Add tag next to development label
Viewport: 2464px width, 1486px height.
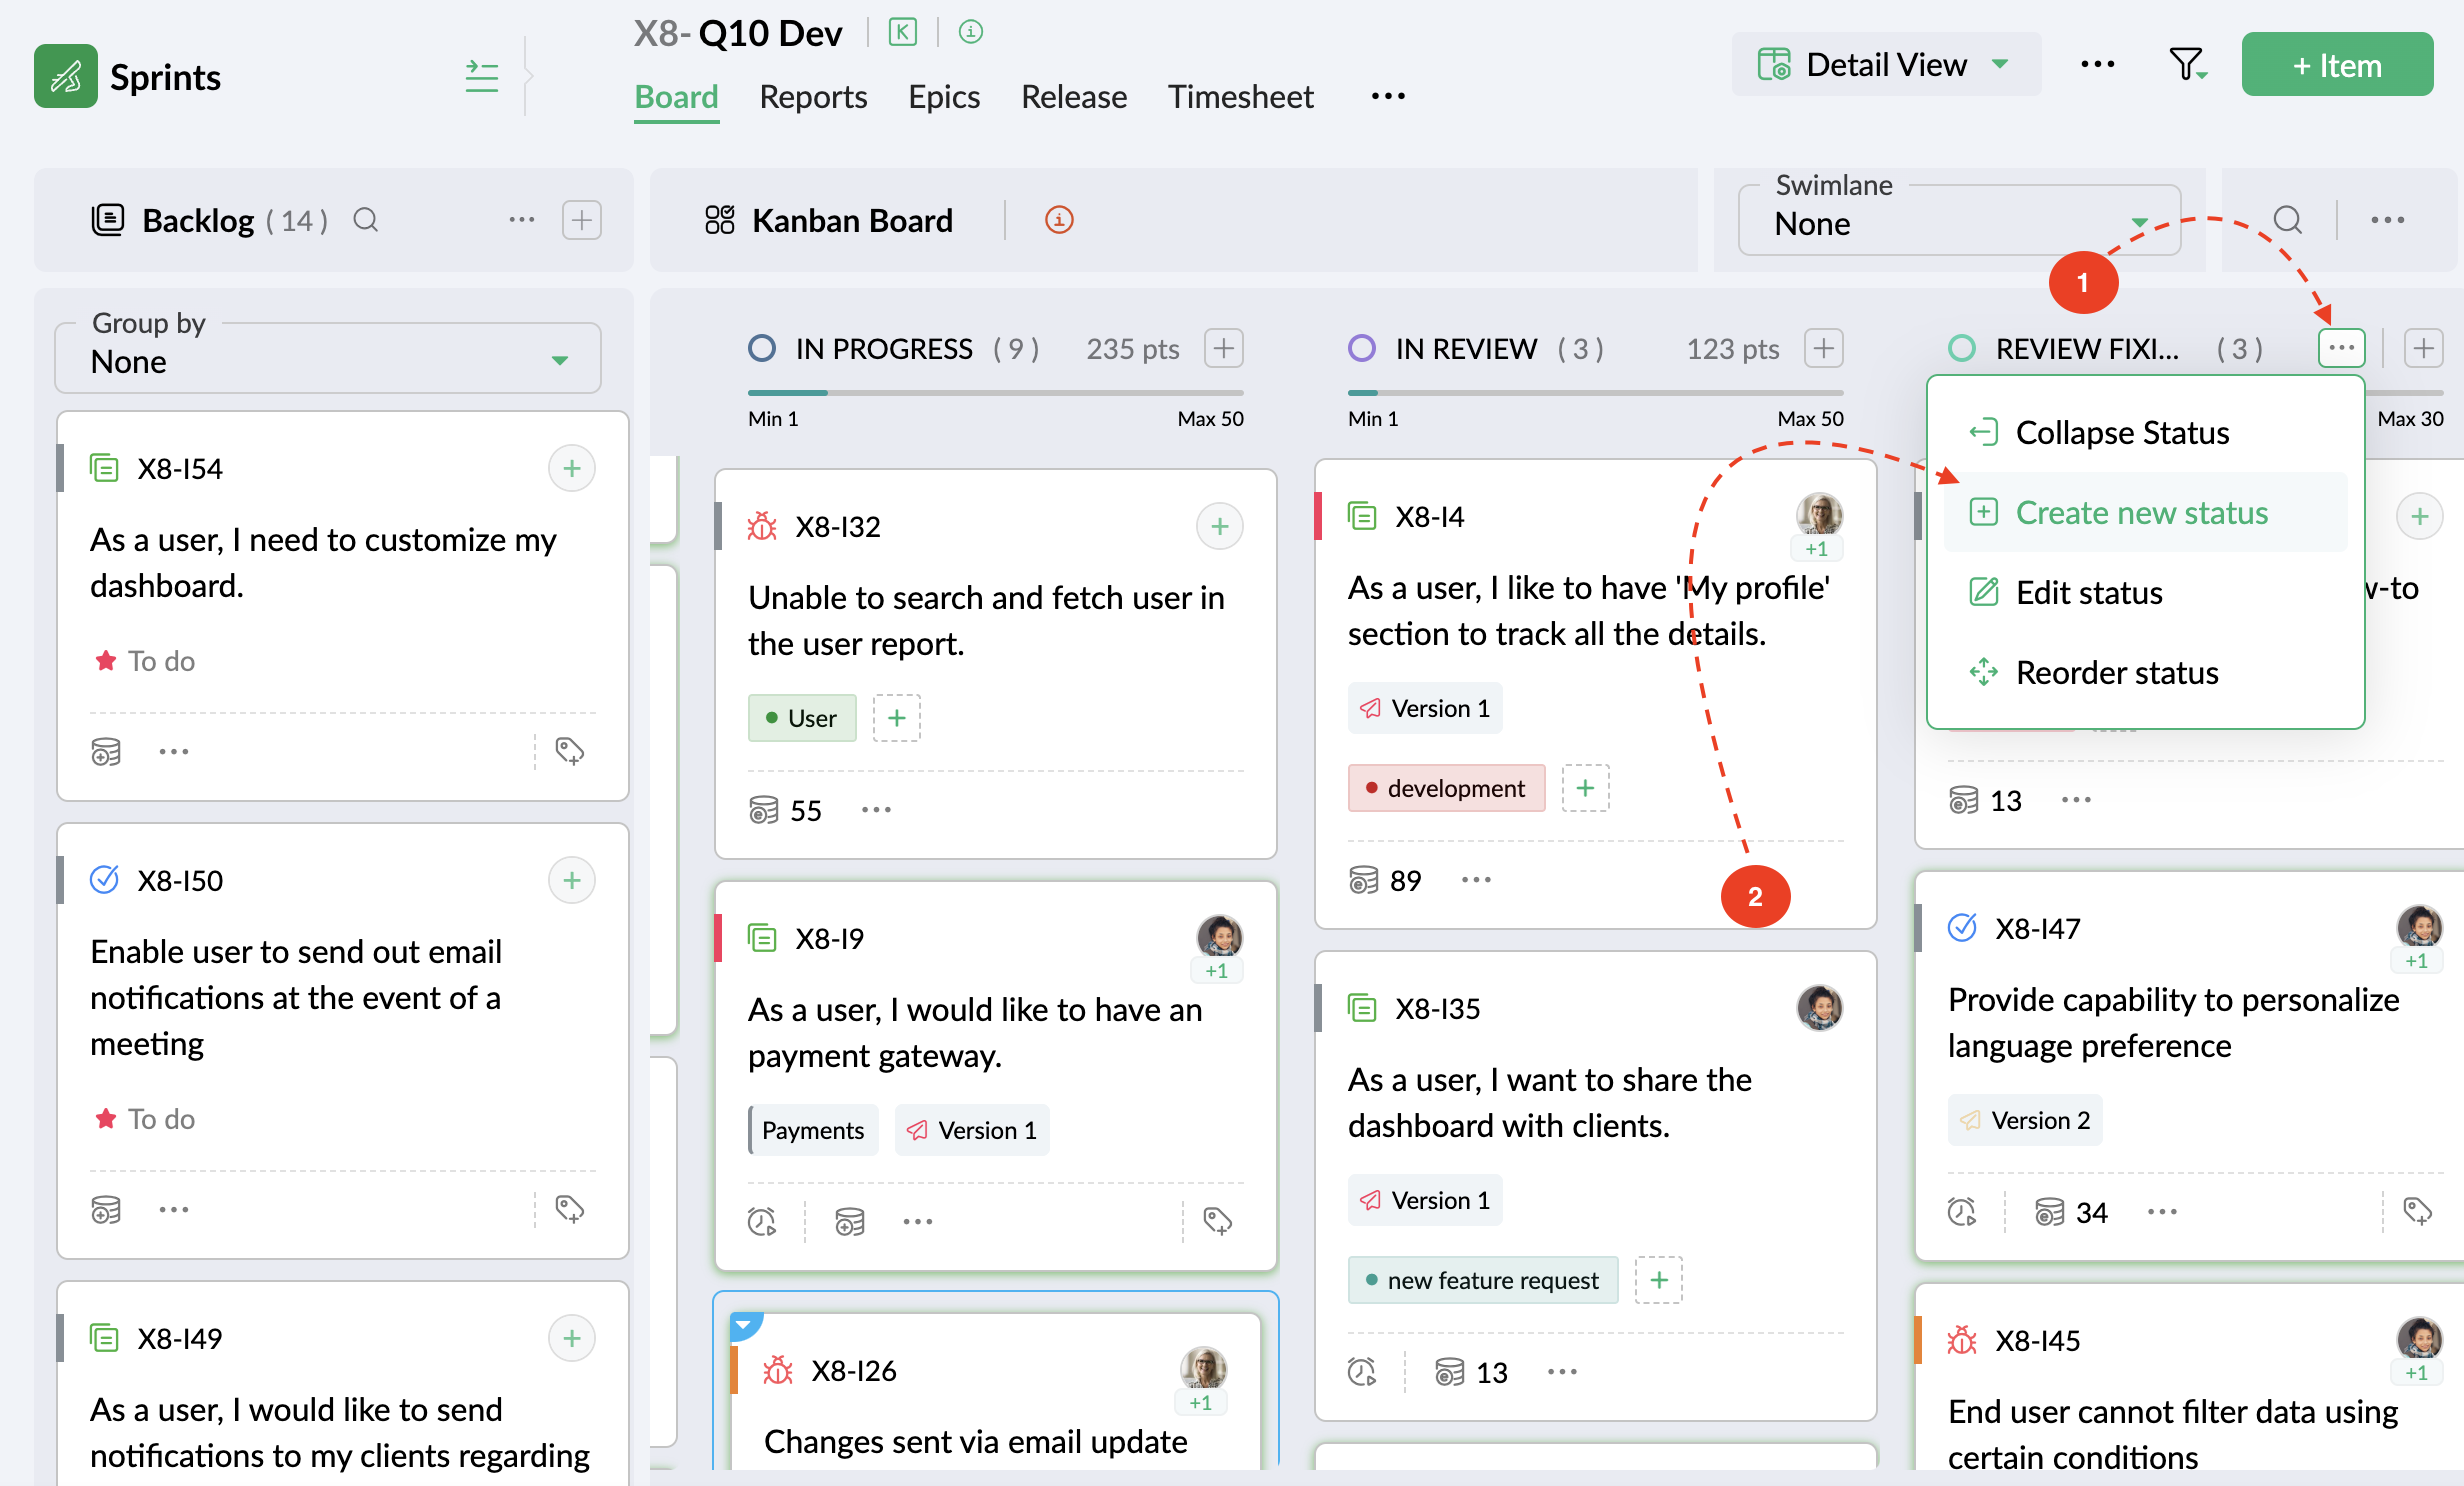coord(1585,788)
